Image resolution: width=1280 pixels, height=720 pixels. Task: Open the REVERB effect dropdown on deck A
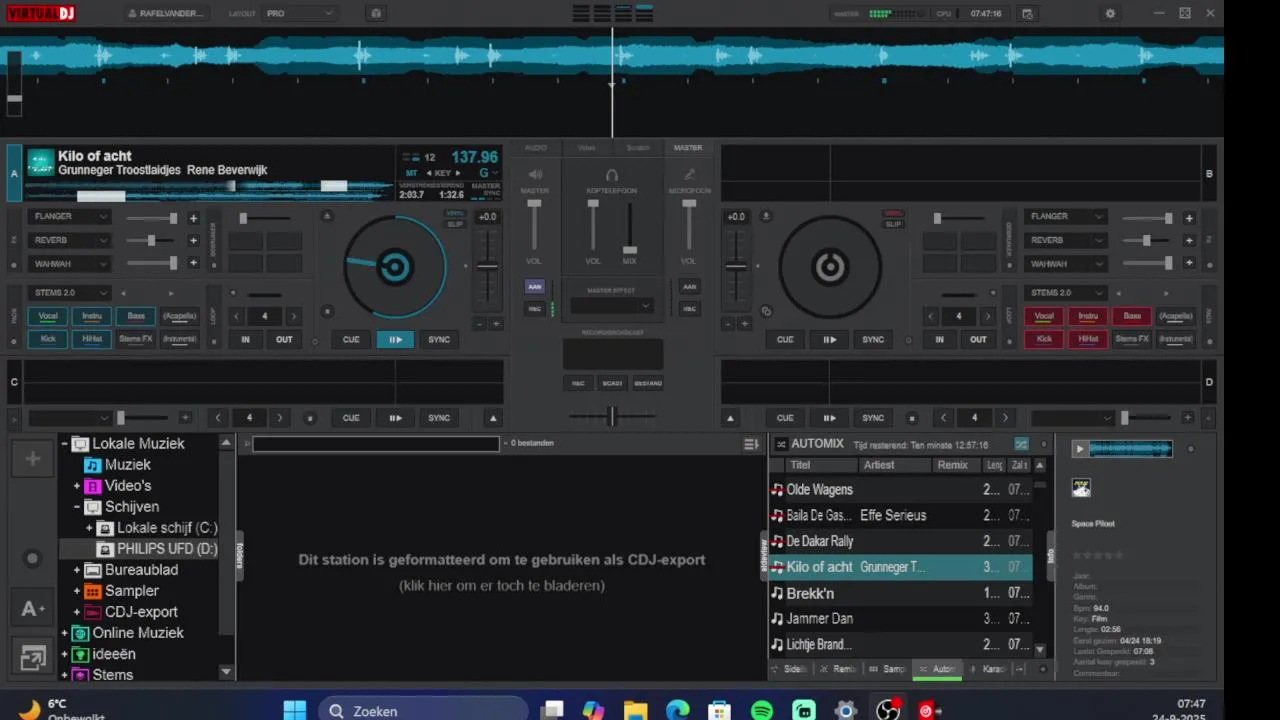[69, 240]
